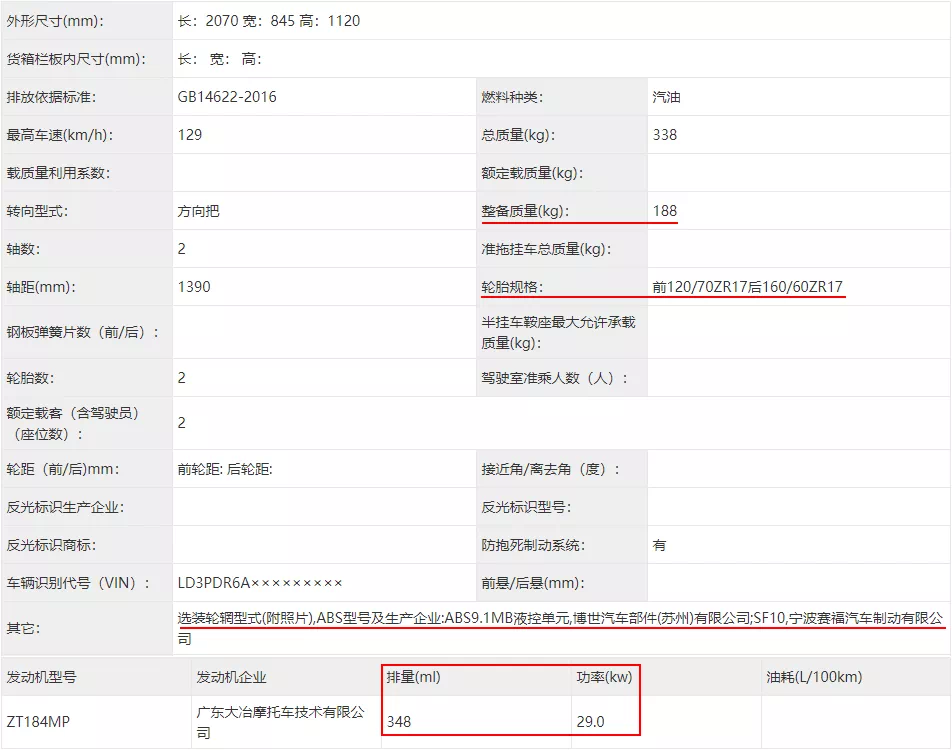Click the 轴数 label
Image resolution: width=952 pixels, height=750 pixels.
[x=23, y=250]
